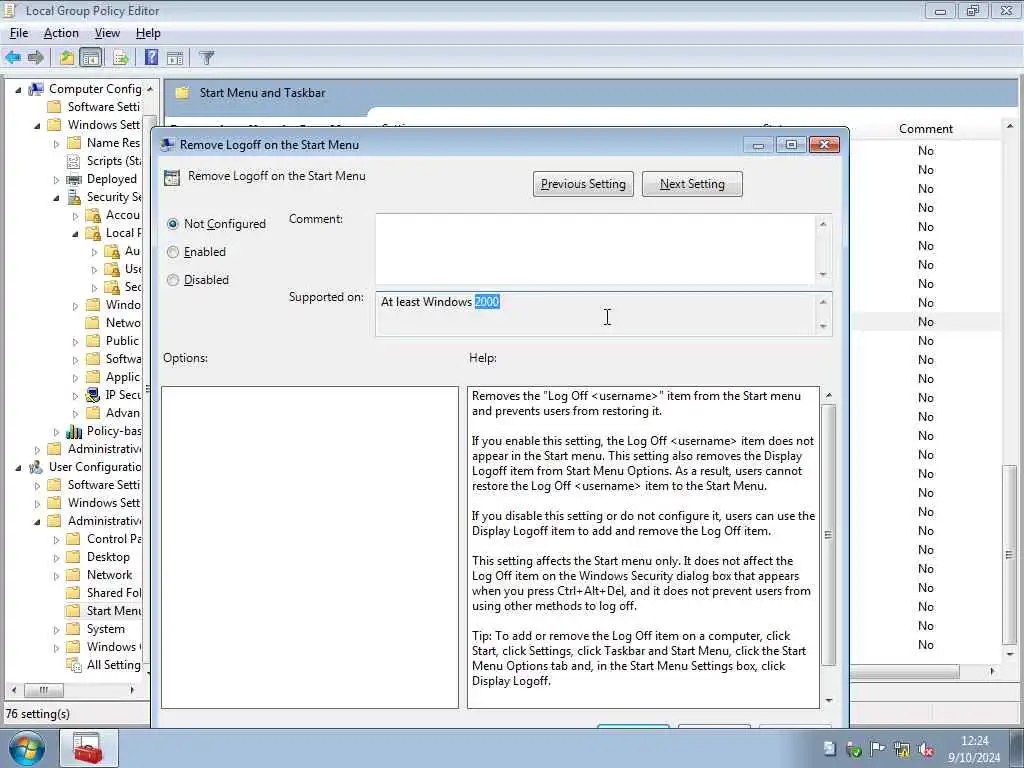Click the Scripts tree item icon
The width and height of the screenshot is (1024, 768).
pyautogui.click(x=74, y=161)
